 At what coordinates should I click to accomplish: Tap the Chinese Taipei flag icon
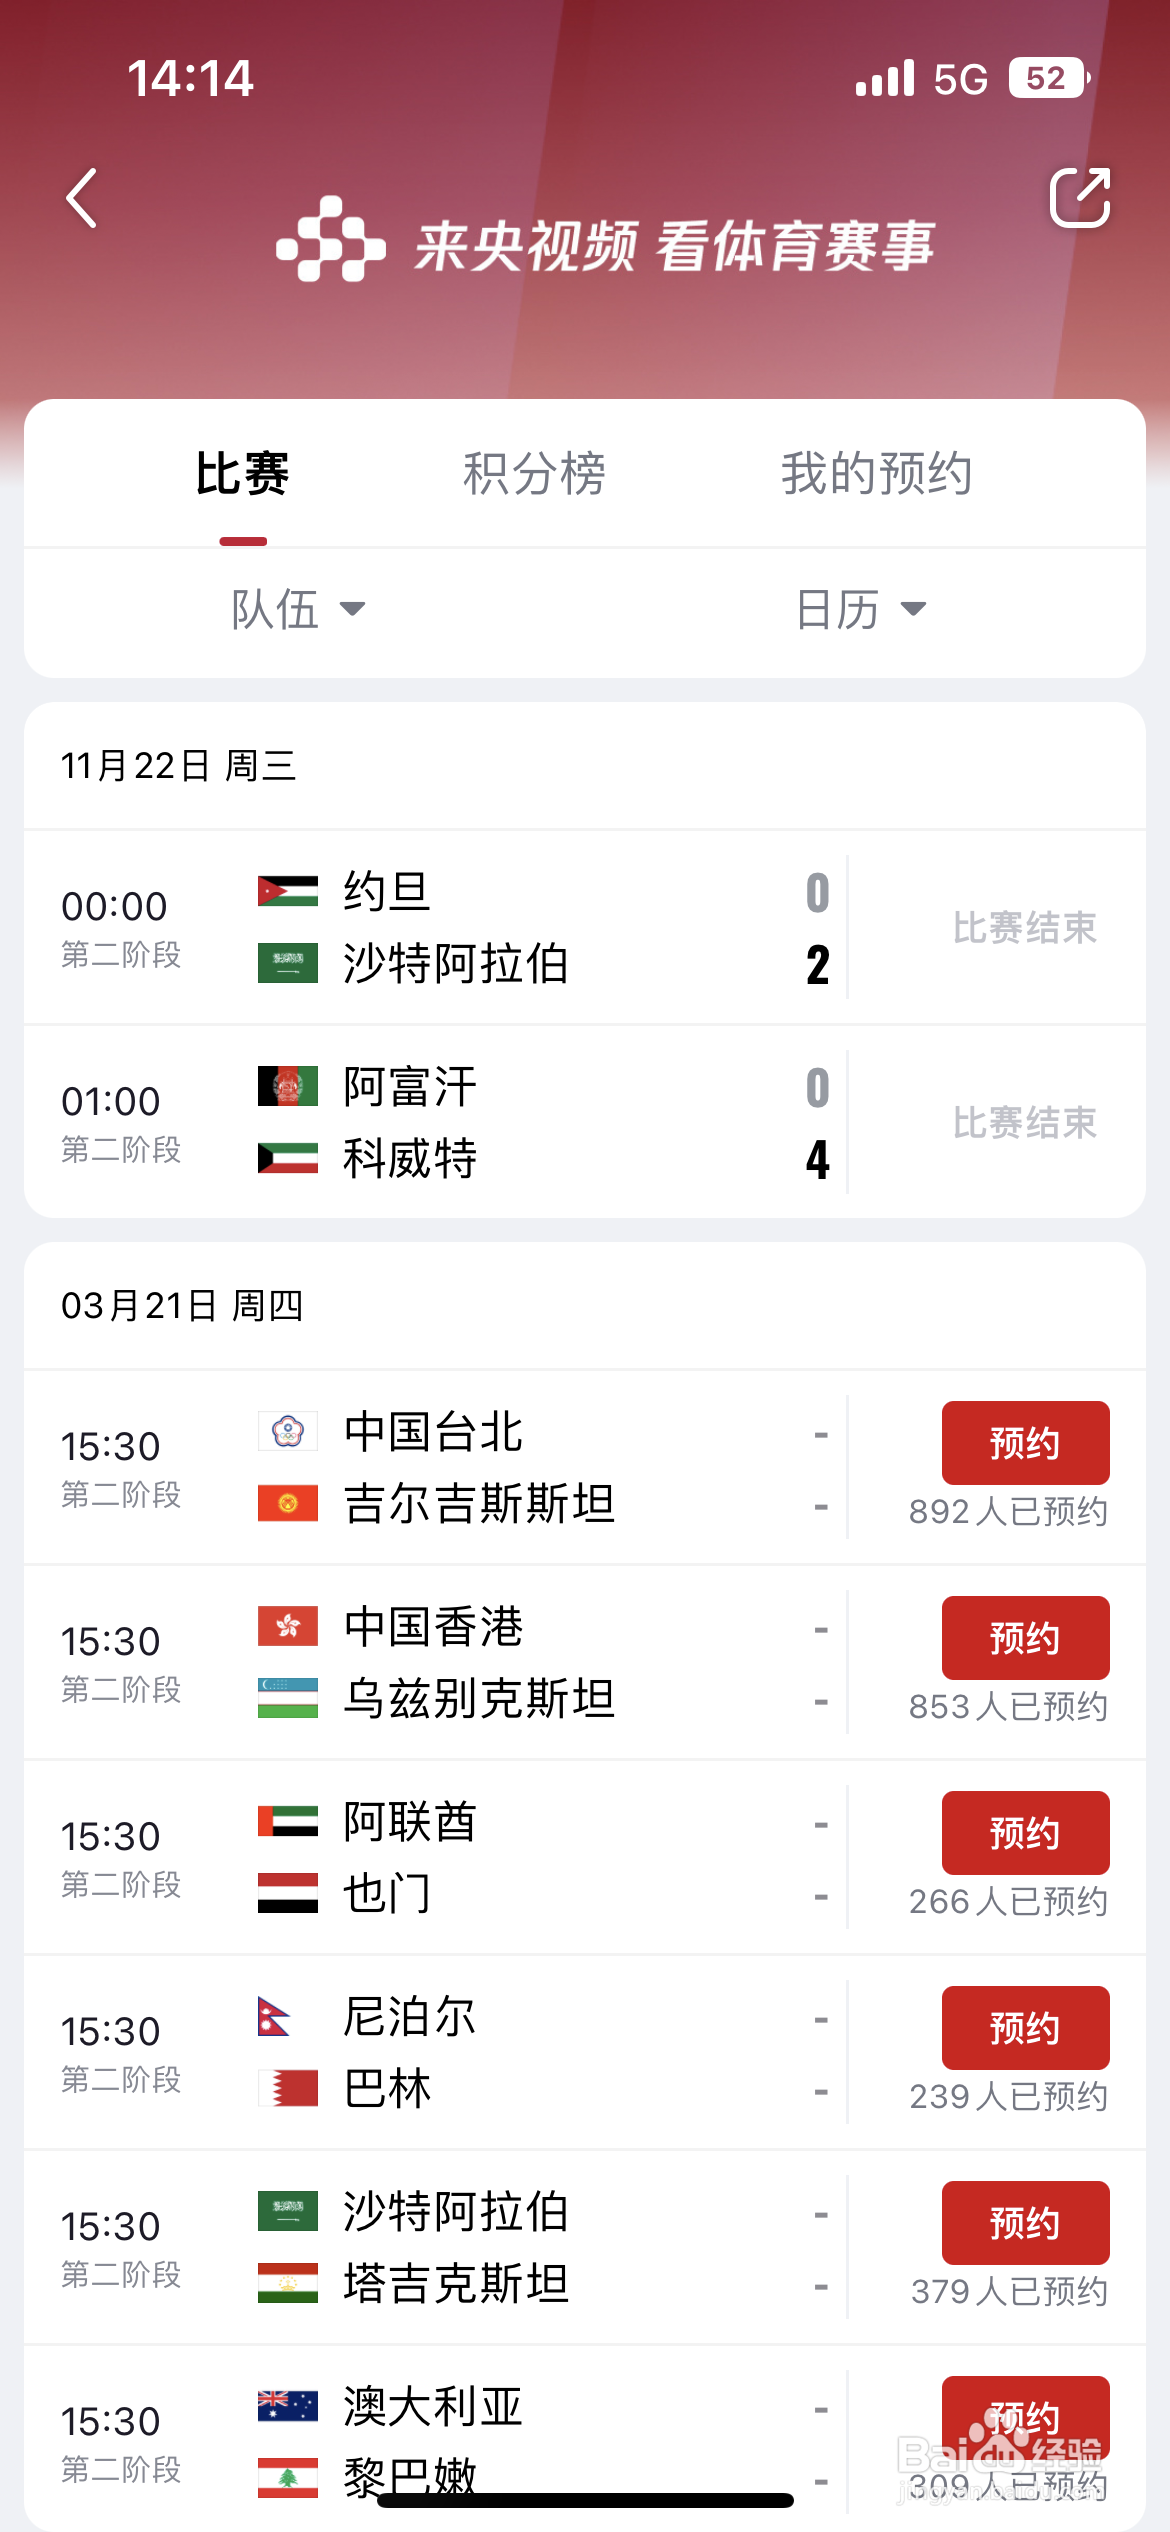[288, 1430]
